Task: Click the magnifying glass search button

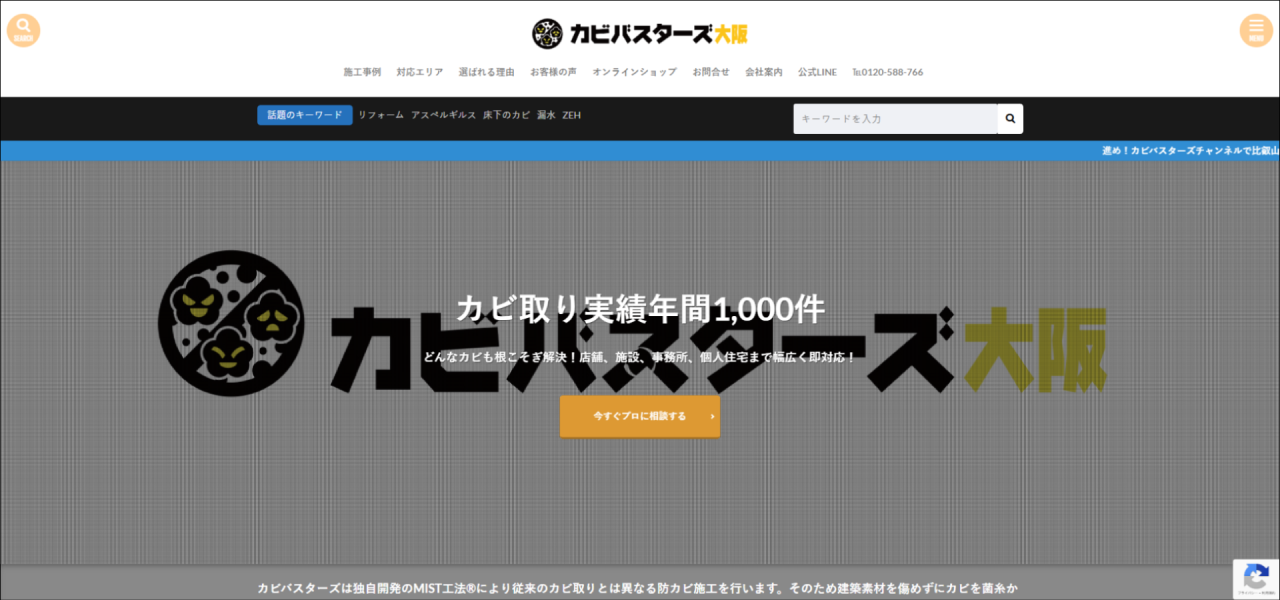Action: [1009, 118]
